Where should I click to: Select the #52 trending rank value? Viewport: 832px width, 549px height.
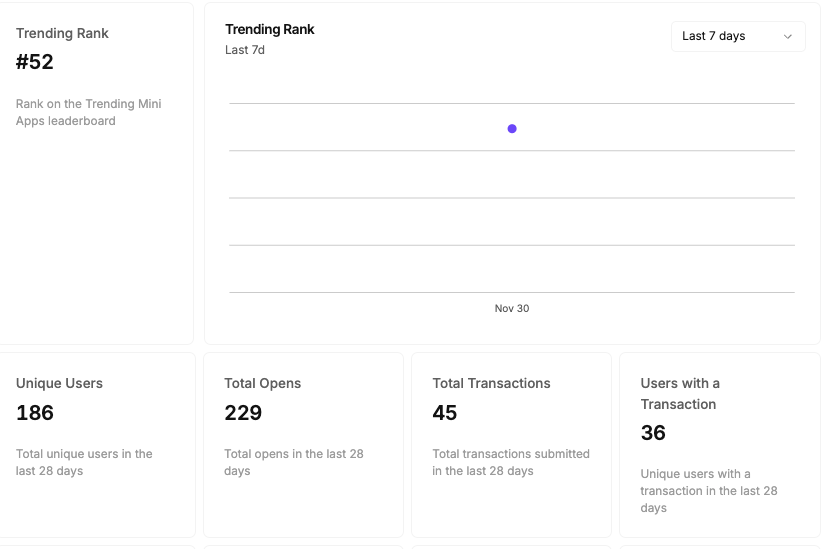(34, 62)
